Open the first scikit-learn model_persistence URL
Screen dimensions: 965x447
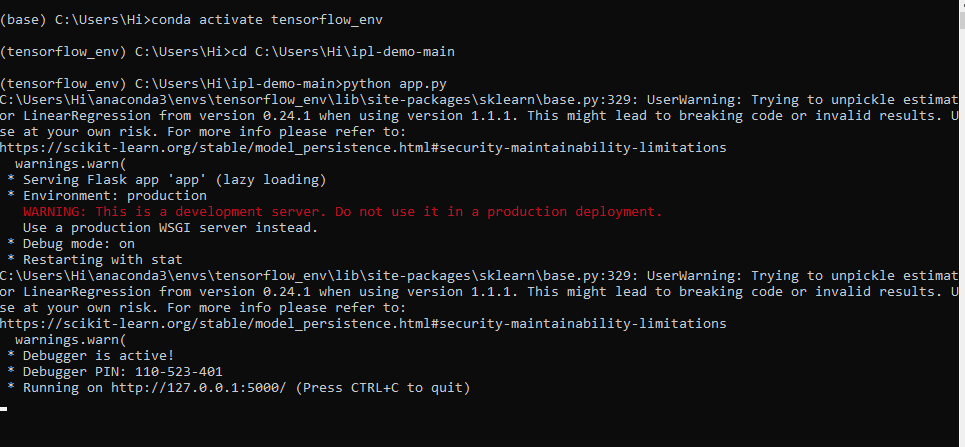point(363,148)
